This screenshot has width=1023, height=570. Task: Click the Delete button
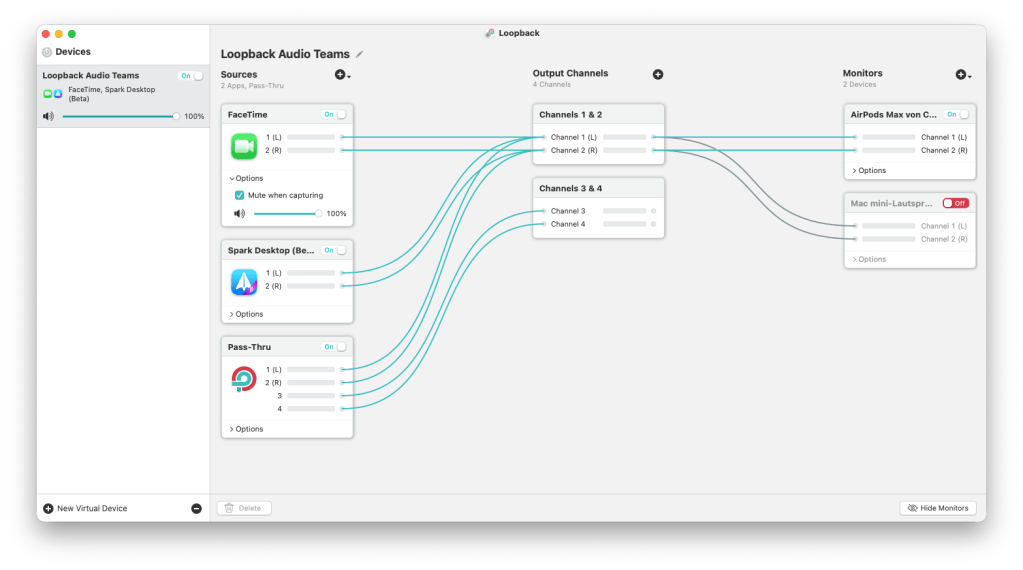(x=243, y=508)
